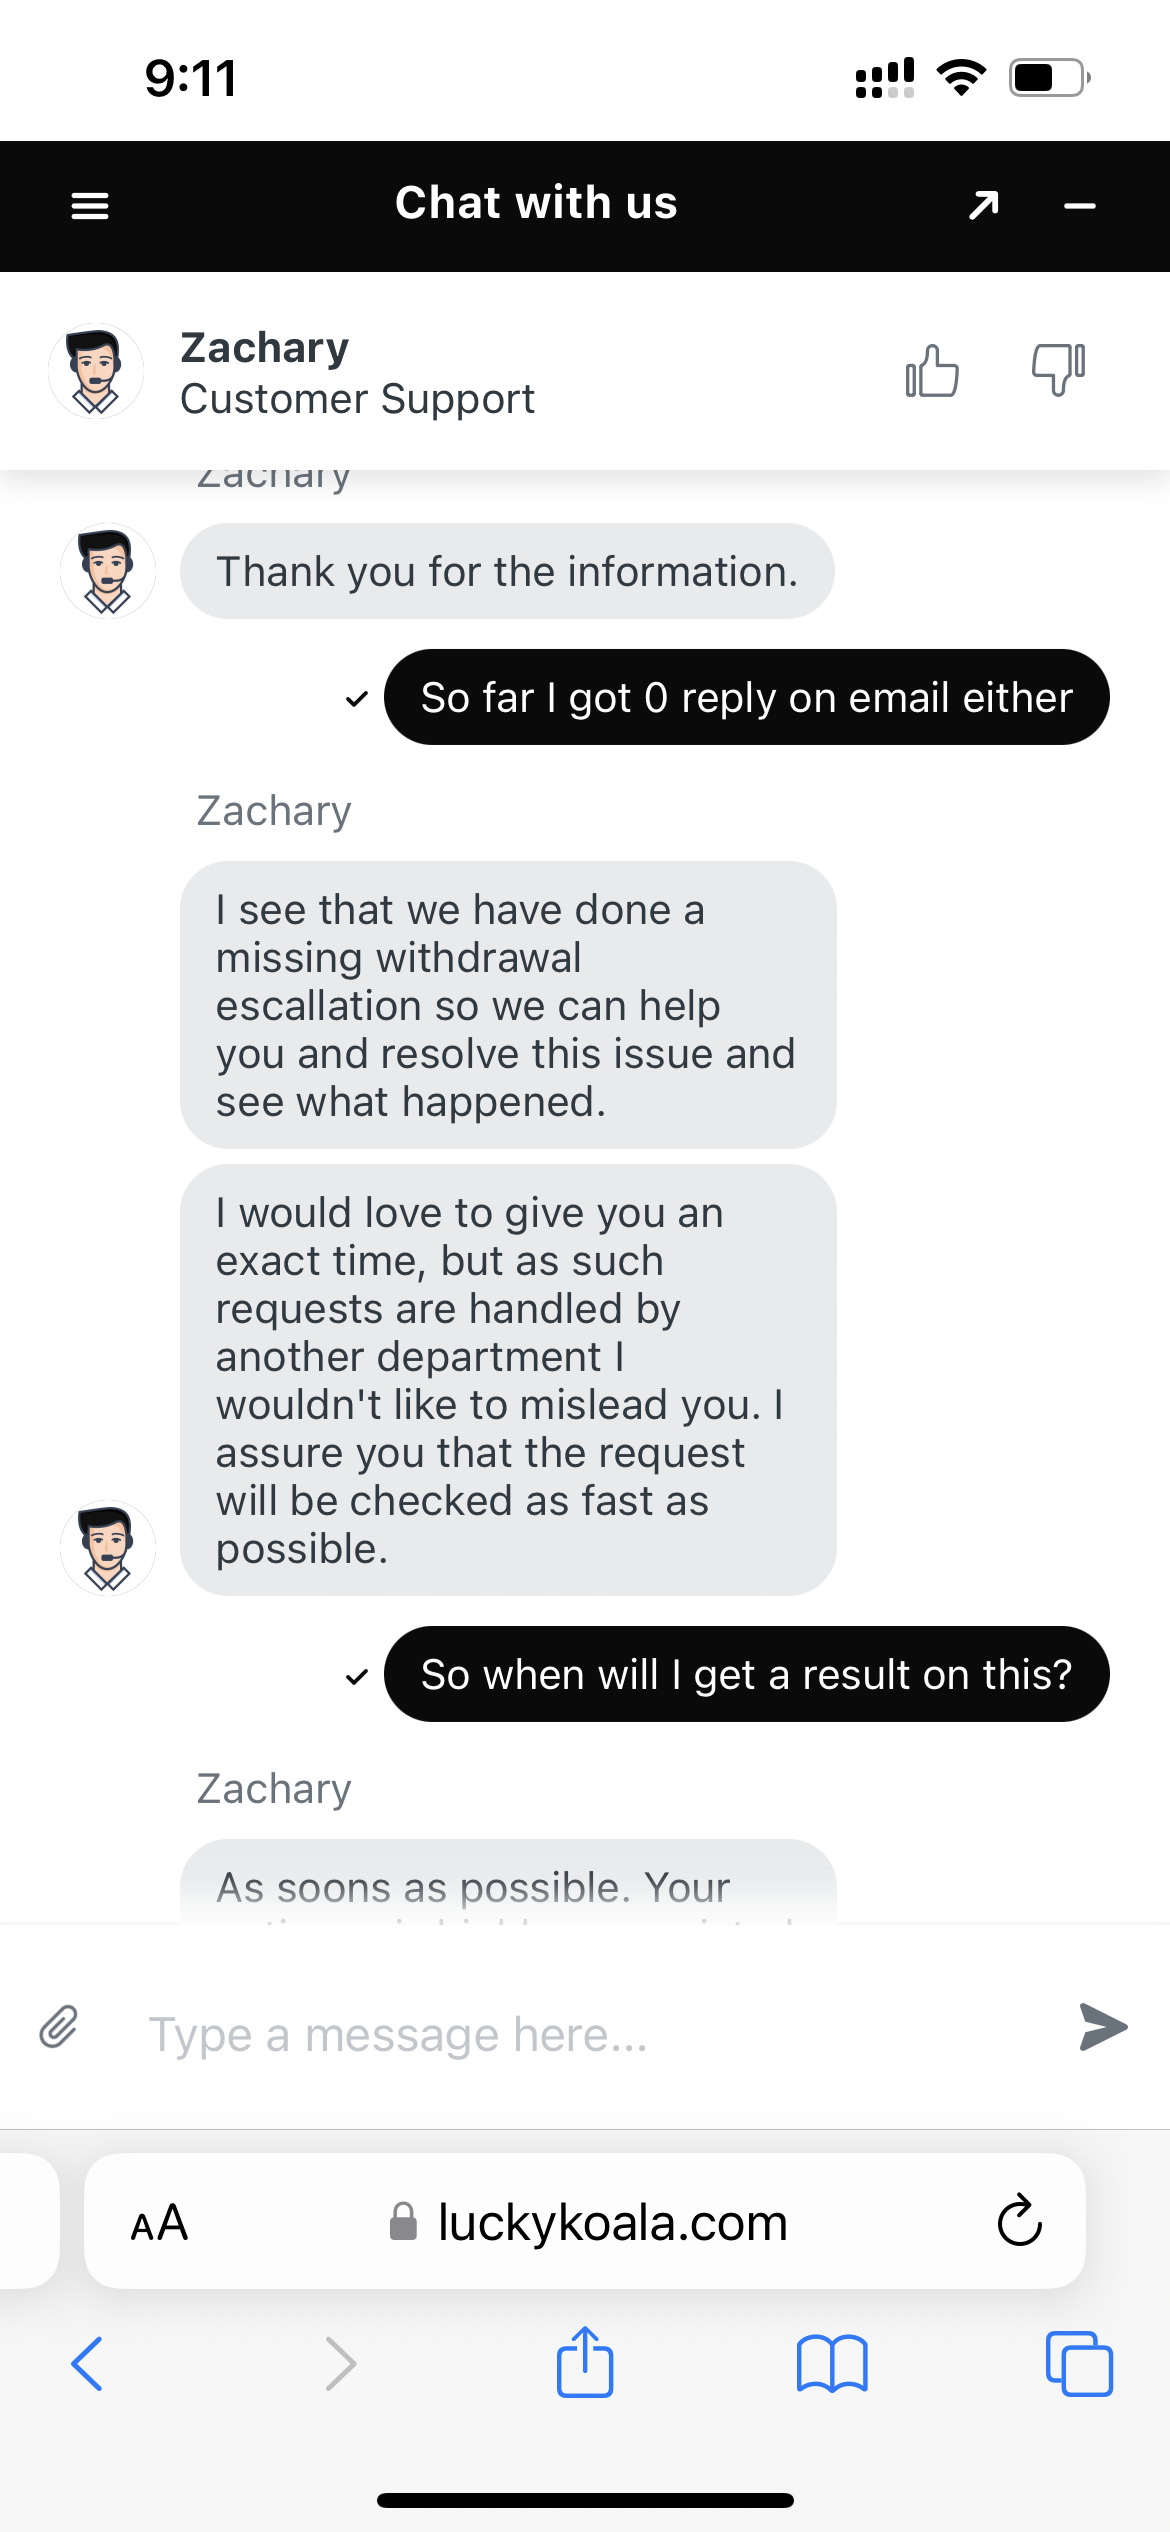Open the chat hamburger menu
The image size is (1170, 2532).
click(x=90, y=206)
